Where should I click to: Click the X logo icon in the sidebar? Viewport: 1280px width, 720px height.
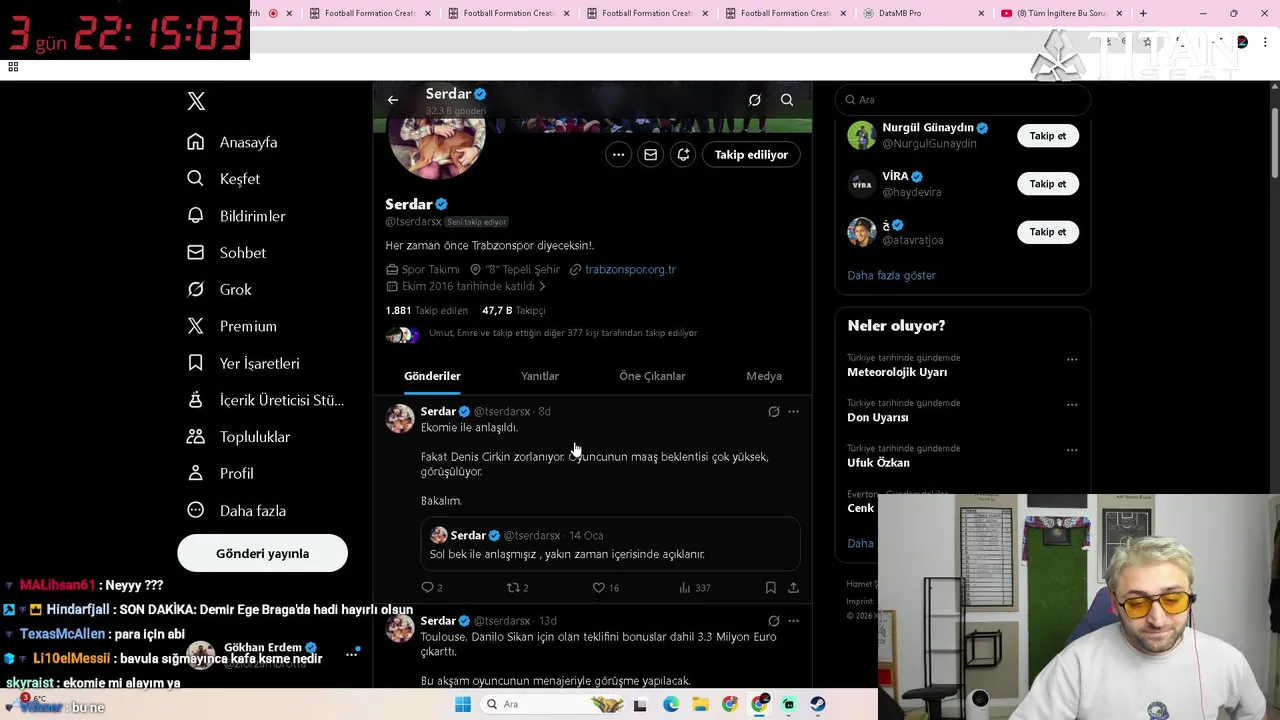[x=196, y=101]
